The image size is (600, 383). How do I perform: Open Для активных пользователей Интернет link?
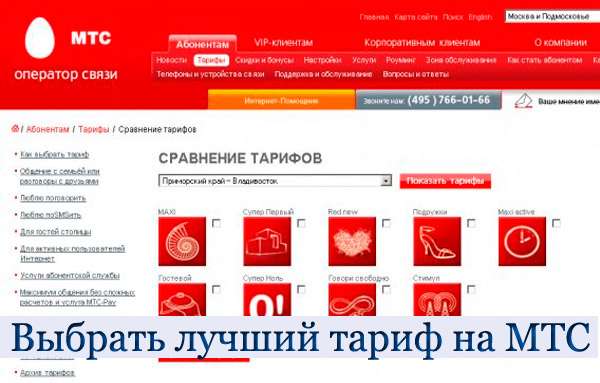[x=72, y=254]
